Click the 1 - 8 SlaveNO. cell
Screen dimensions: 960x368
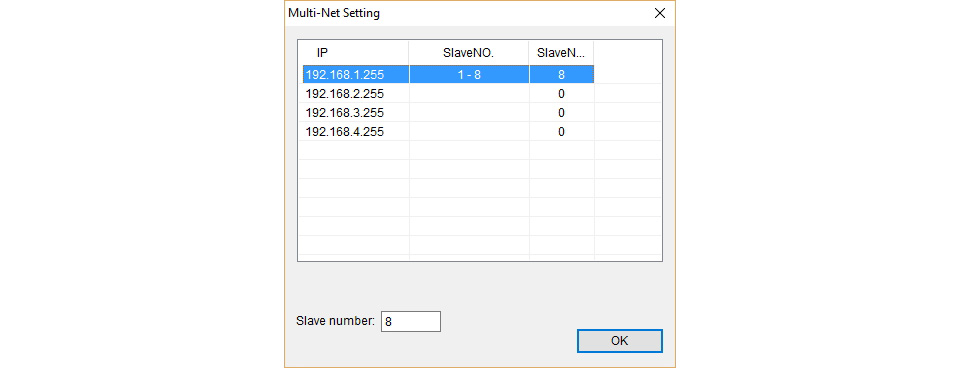(469, 75)
